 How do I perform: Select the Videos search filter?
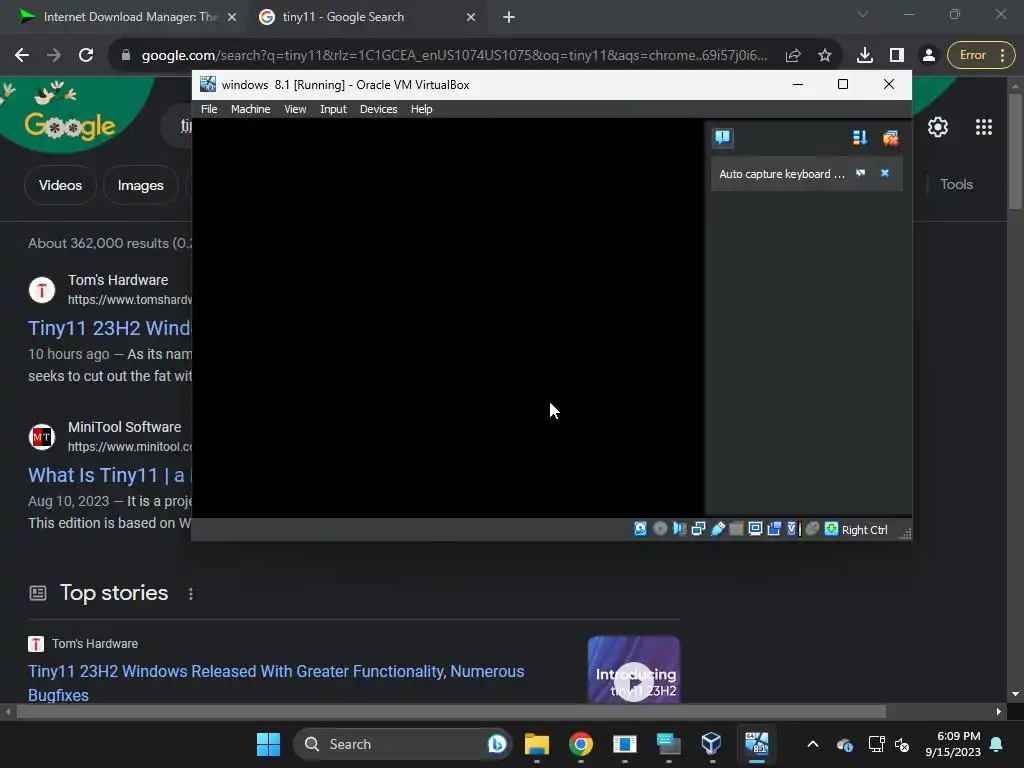(60, 185)
